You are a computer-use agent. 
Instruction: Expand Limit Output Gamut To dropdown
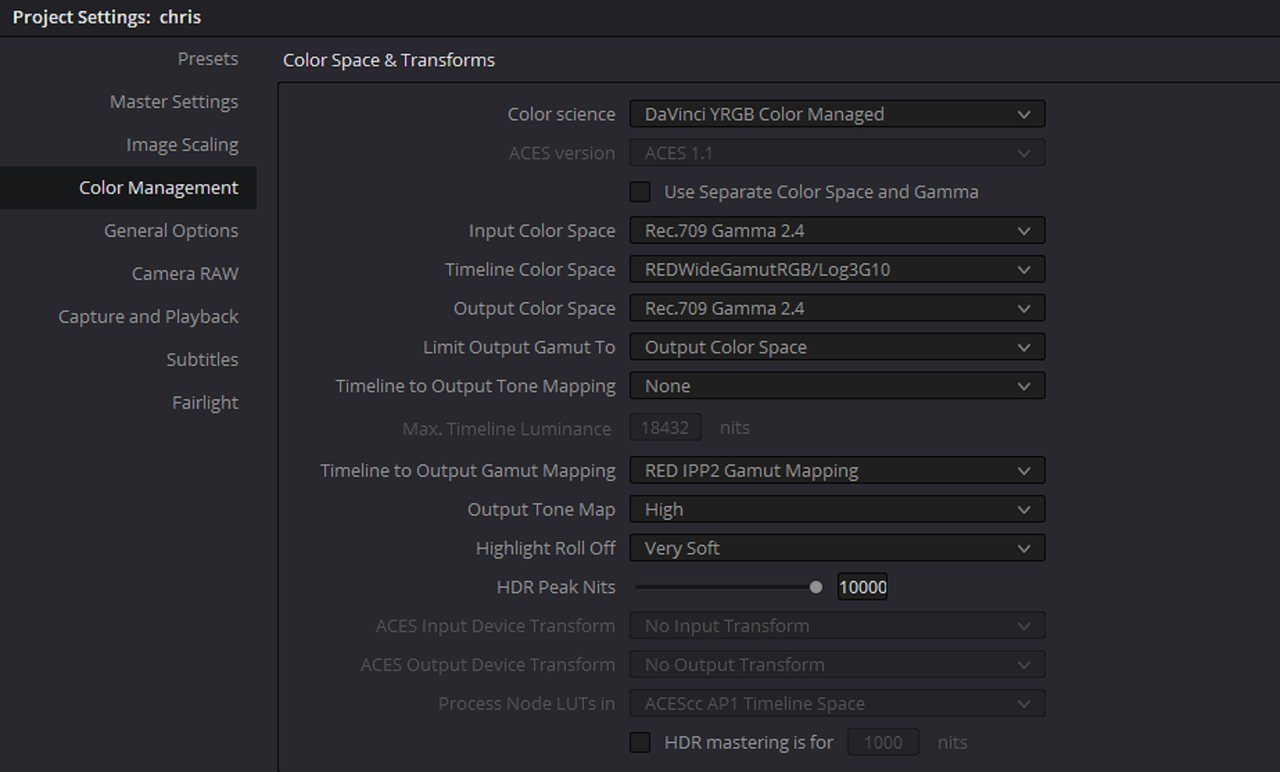pos(837,348)
